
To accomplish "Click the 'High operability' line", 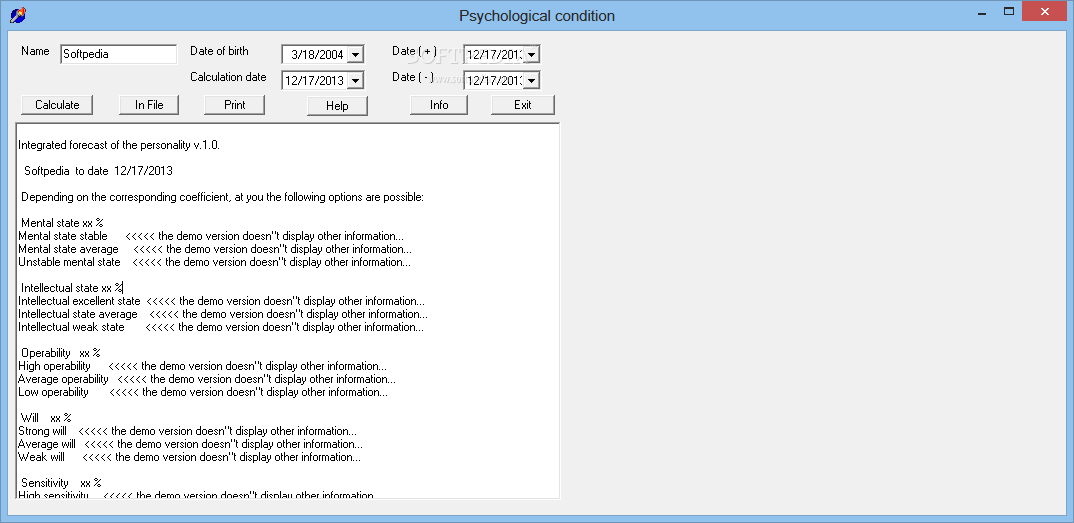I will coord(203,366).
